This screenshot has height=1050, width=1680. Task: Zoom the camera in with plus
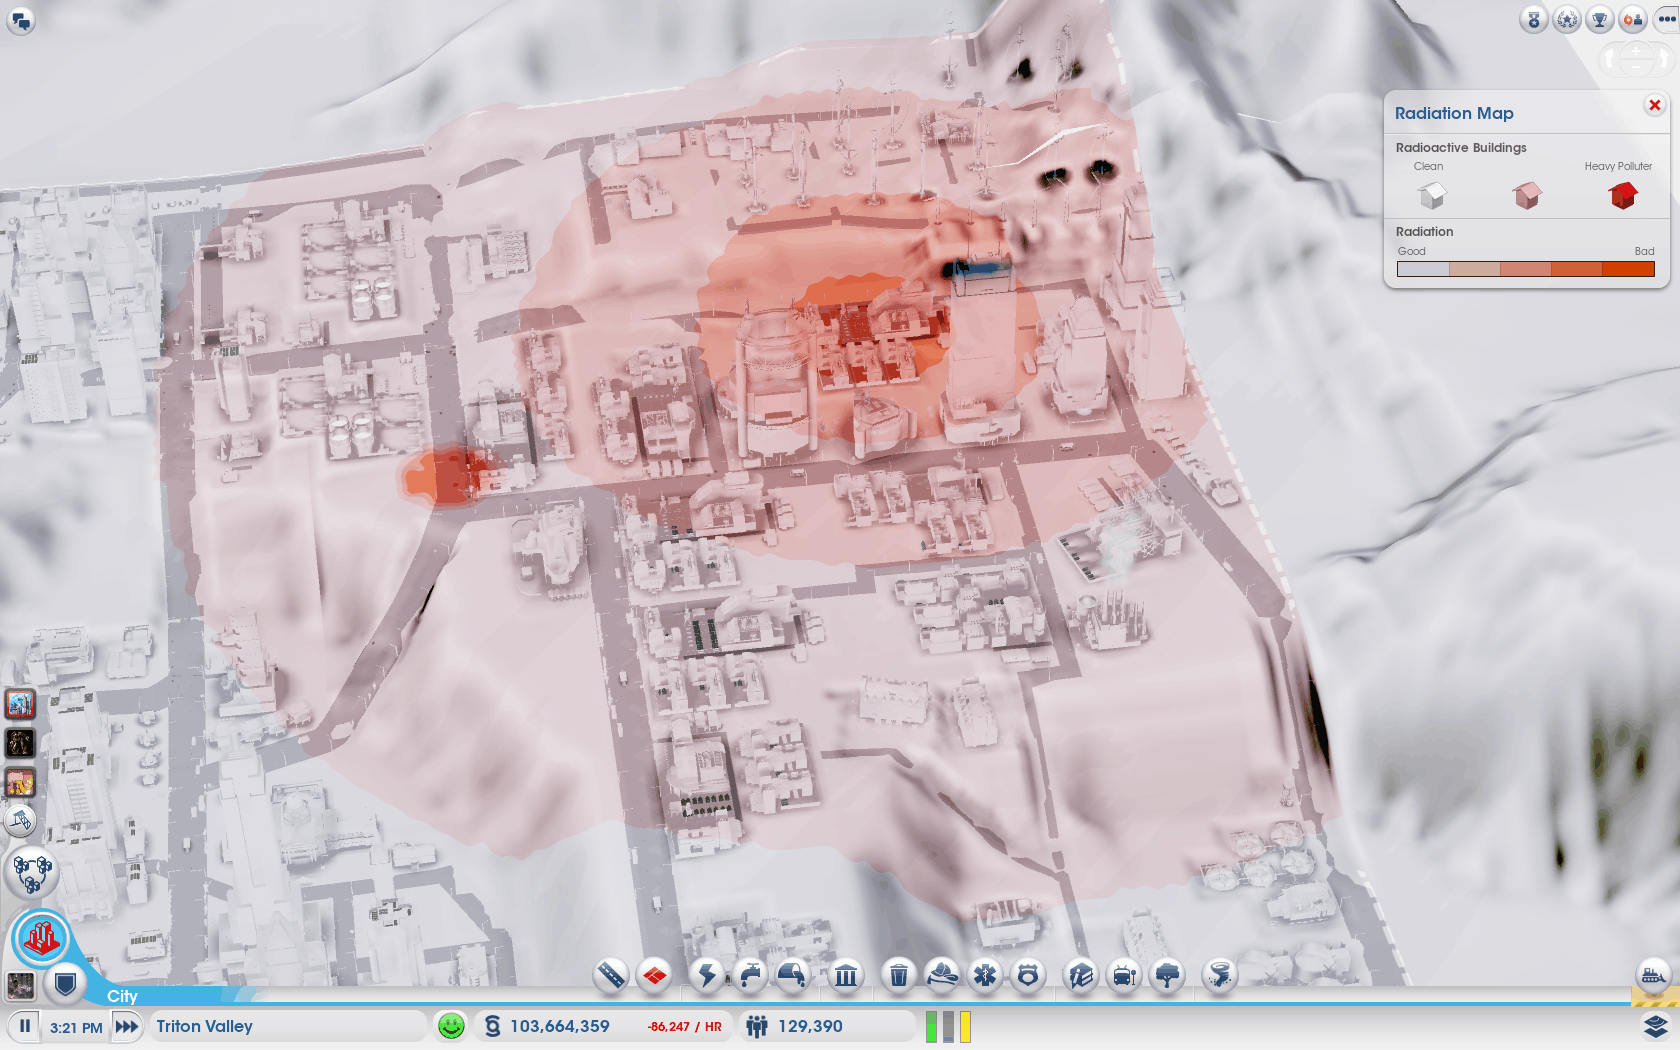click(1636, 51)
